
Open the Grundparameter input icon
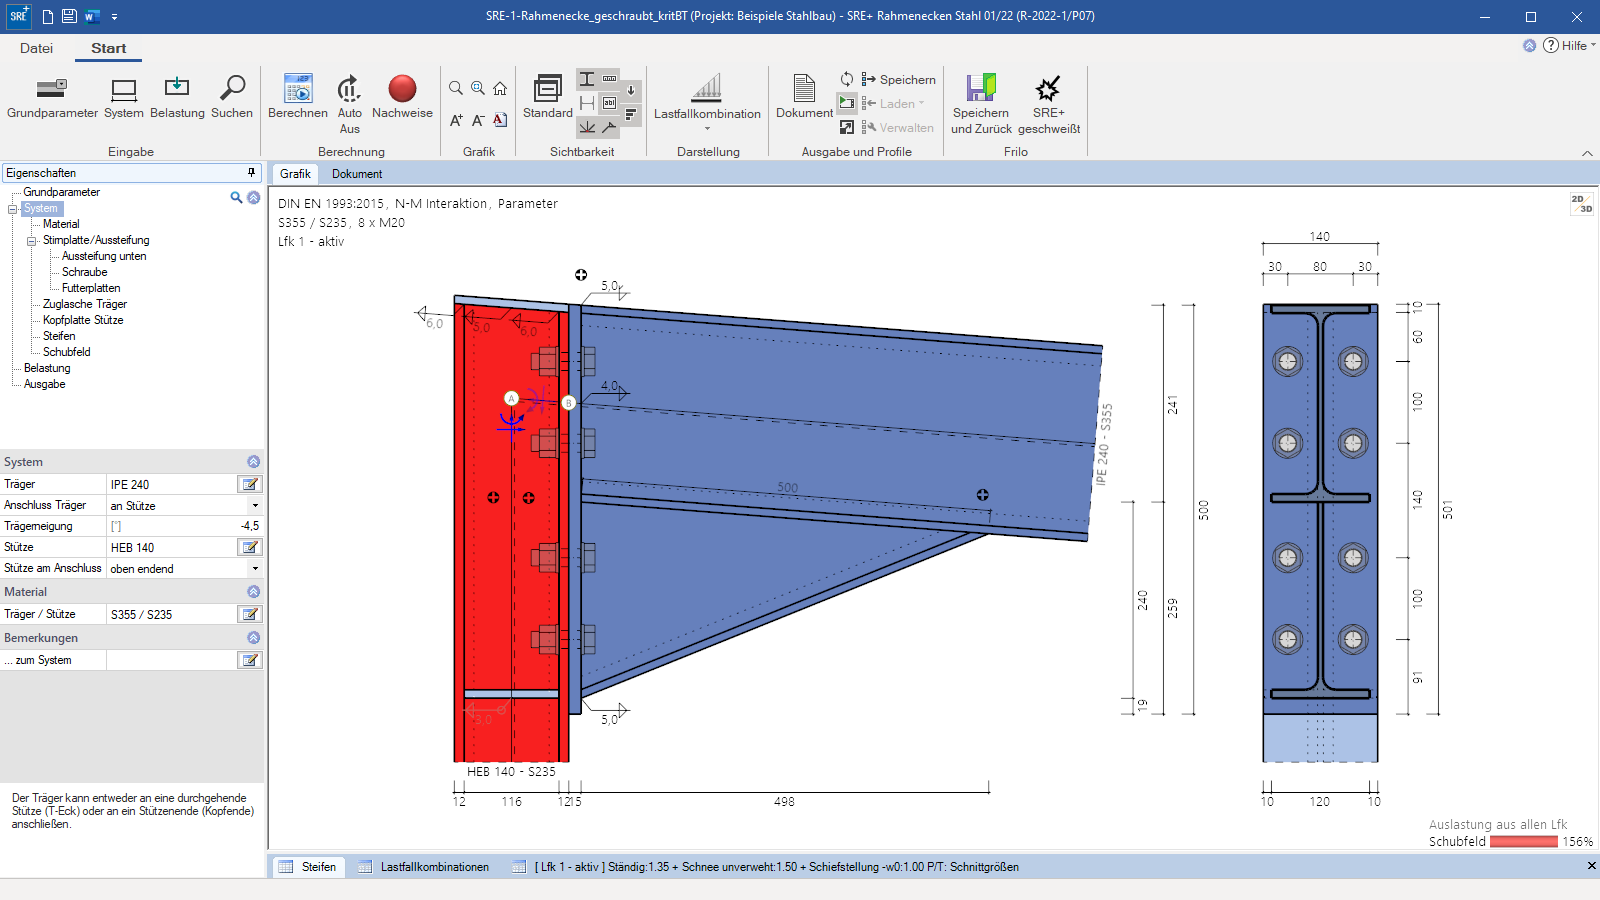(52, 89)
